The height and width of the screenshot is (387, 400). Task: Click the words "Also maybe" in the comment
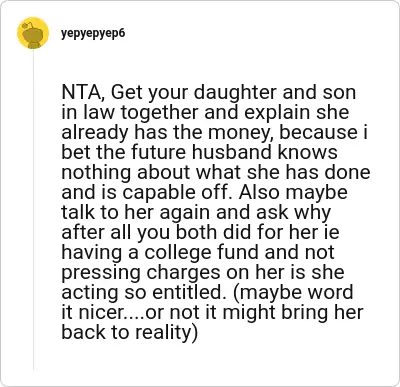click(x=293, y=192)
